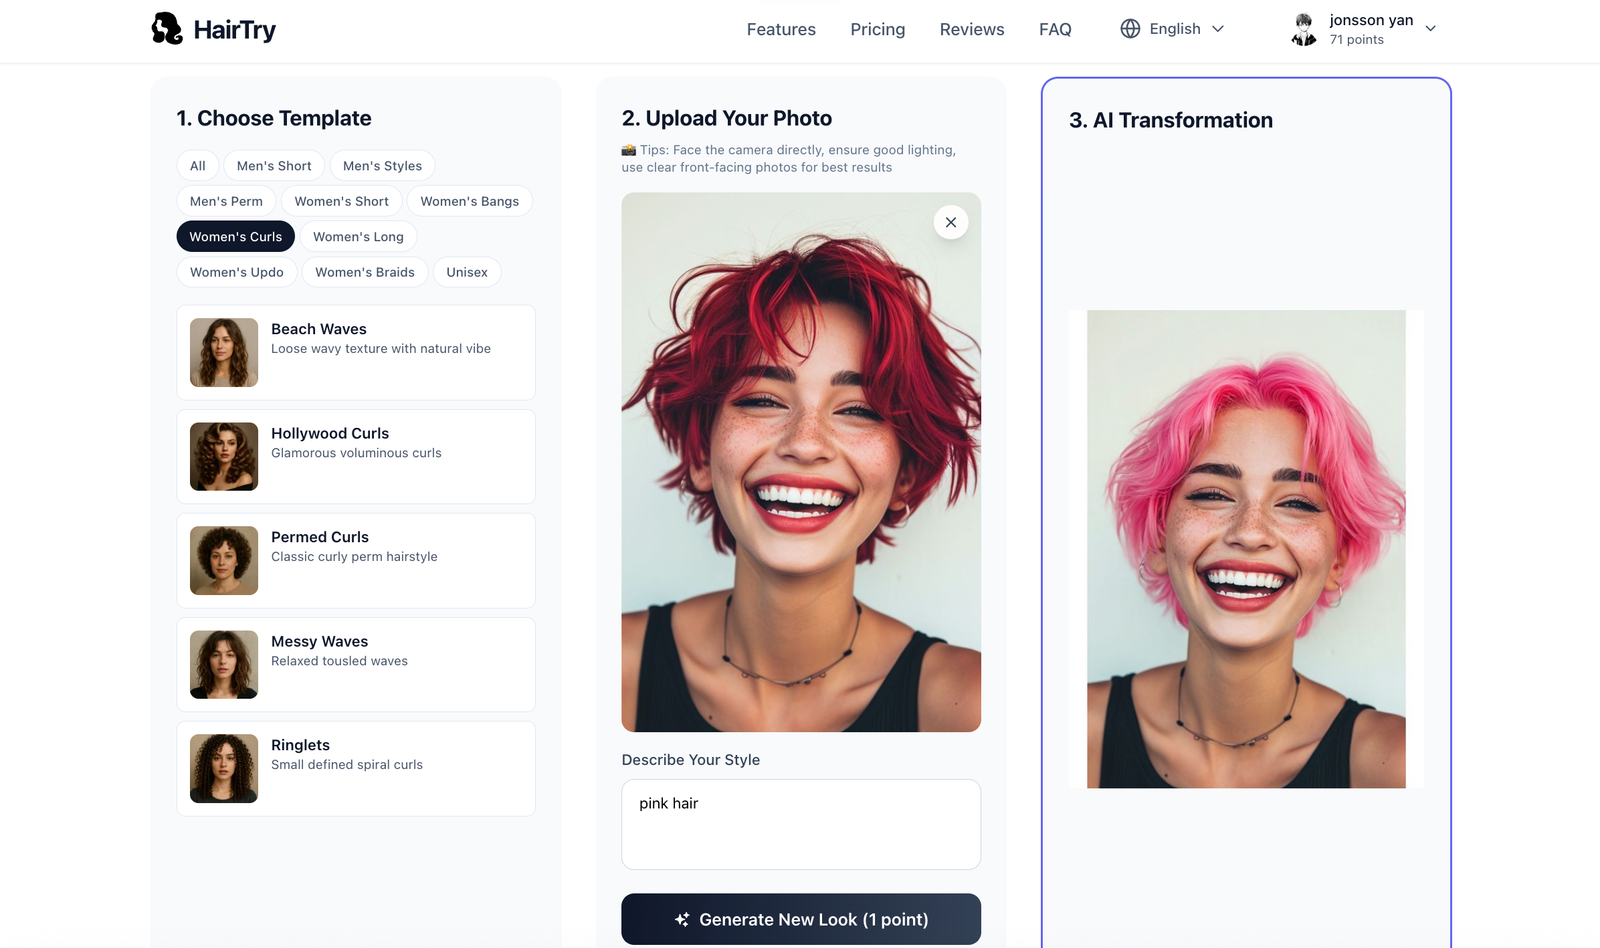
Task: Click 'Loose wavy texture with natural vibe' text
Action: pyautogui.click(x=381, y=349)
